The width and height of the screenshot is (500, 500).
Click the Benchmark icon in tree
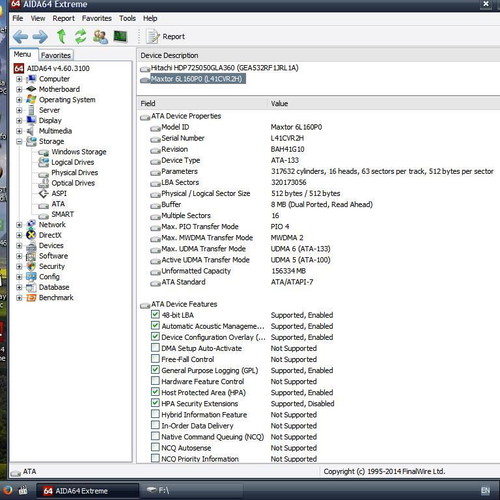click(x=31, y=297)
